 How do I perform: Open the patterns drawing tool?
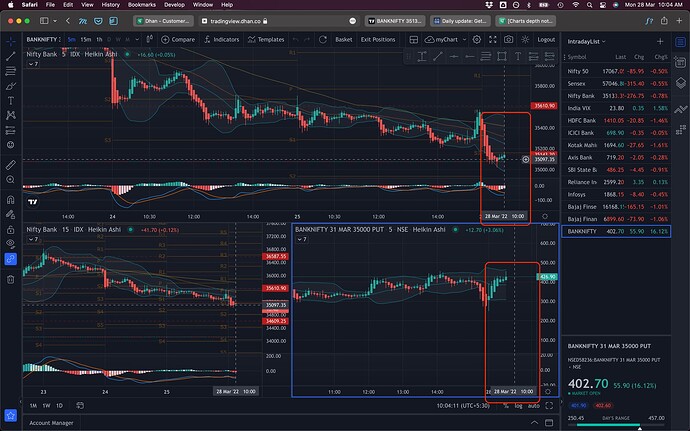(11, 115)
